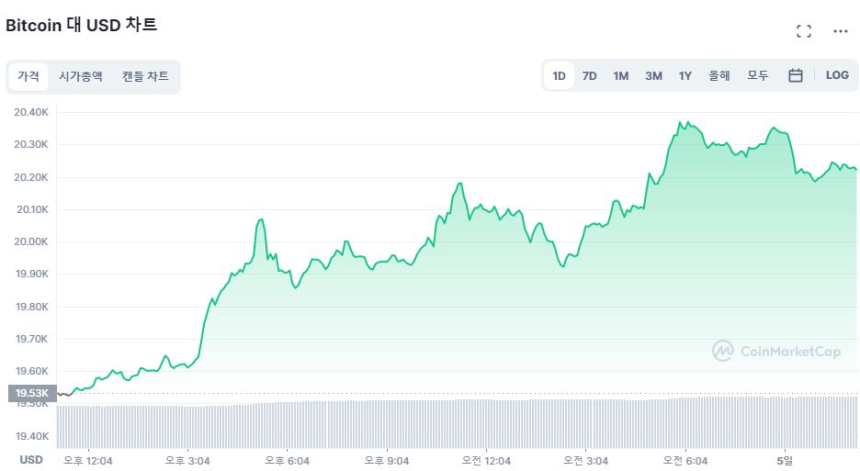The width and height of the screenshot is (860, 471).
Task: Choose the 1Y time range
Action: pos(685,76)
